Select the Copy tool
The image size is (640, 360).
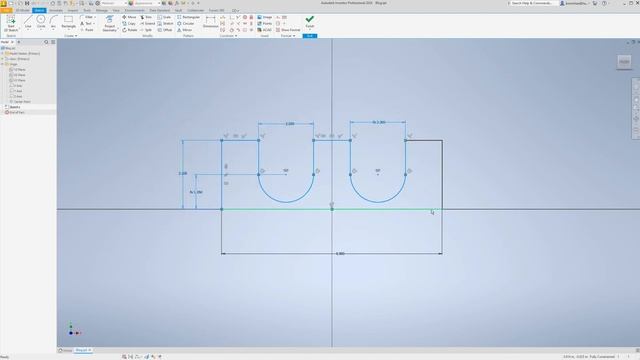click(129, 24)
